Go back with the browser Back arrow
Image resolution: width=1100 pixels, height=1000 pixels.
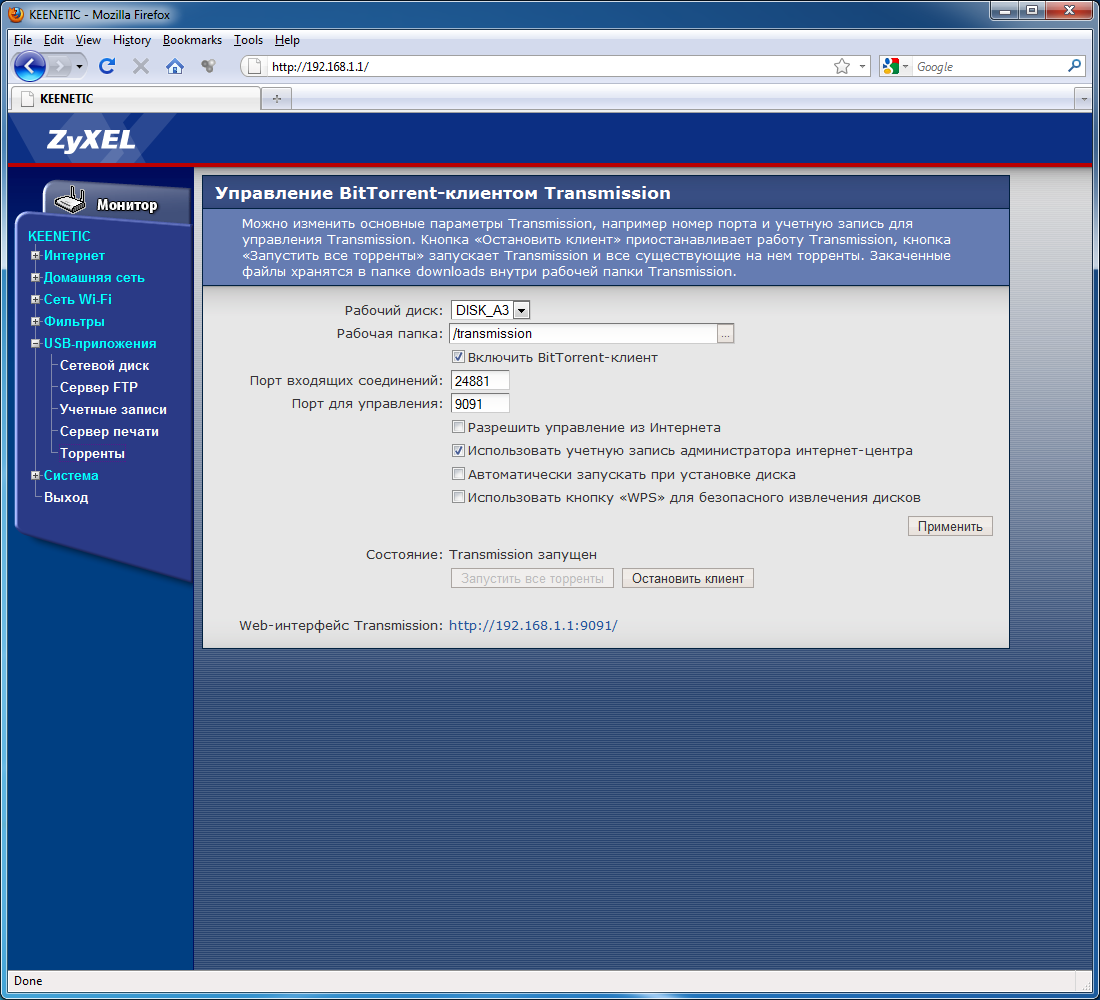point(29,67)
